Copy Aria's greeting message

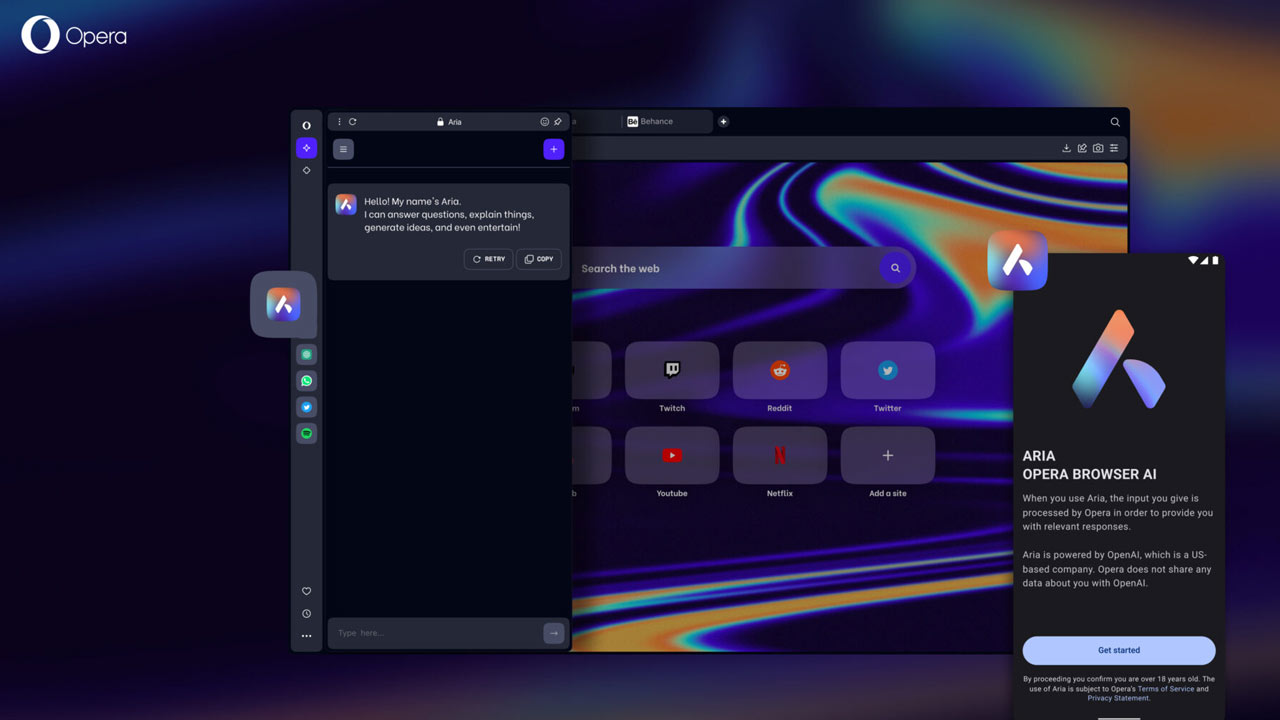pyautogui.click(x=539, y=259)
